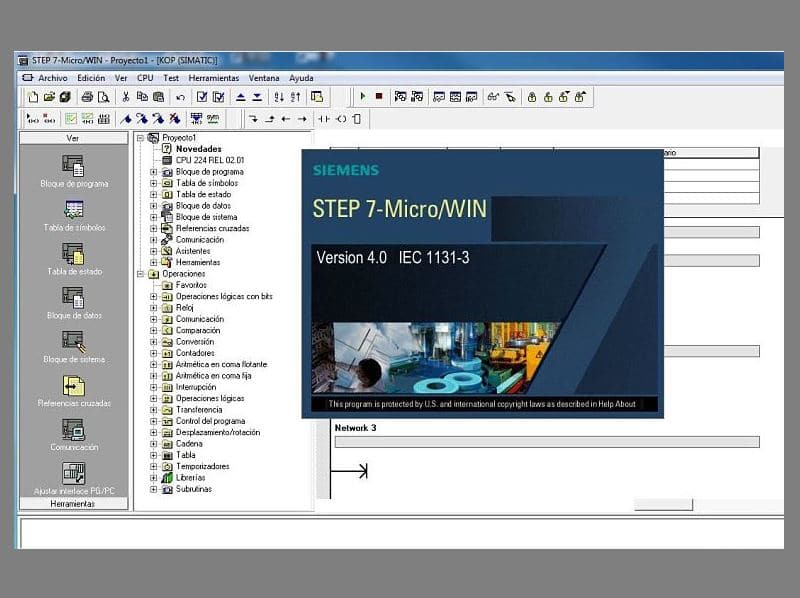Image resolution: width=800 pixels, height=598 pixels.
Task: Open Ajustar interface PG/PC icon
Action: click(x=73, y=479)
